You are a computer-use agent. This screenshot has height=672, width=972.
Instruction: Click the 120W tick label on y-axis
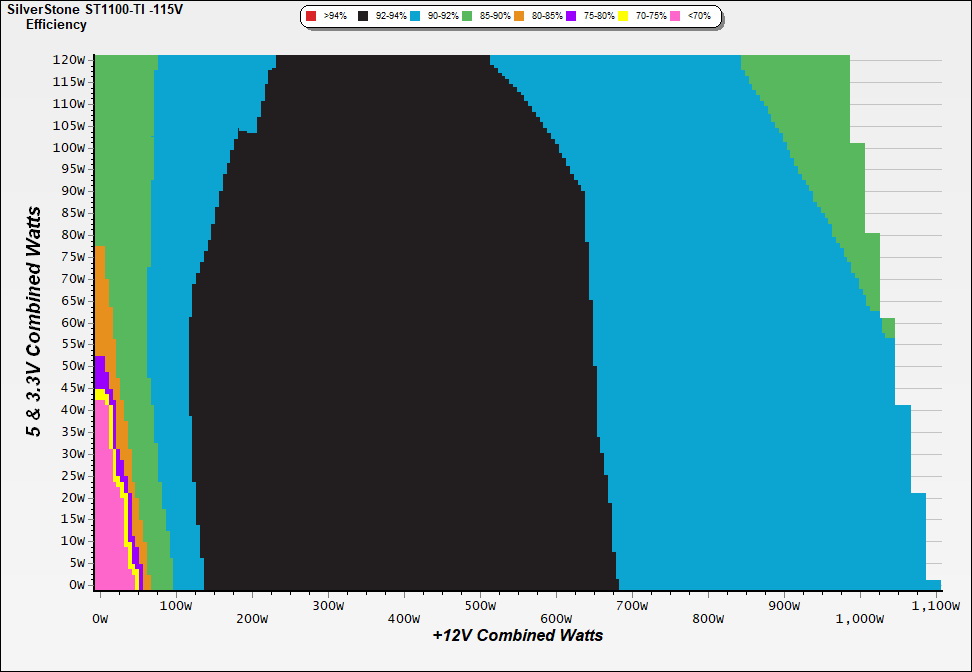tap(70, 59)
